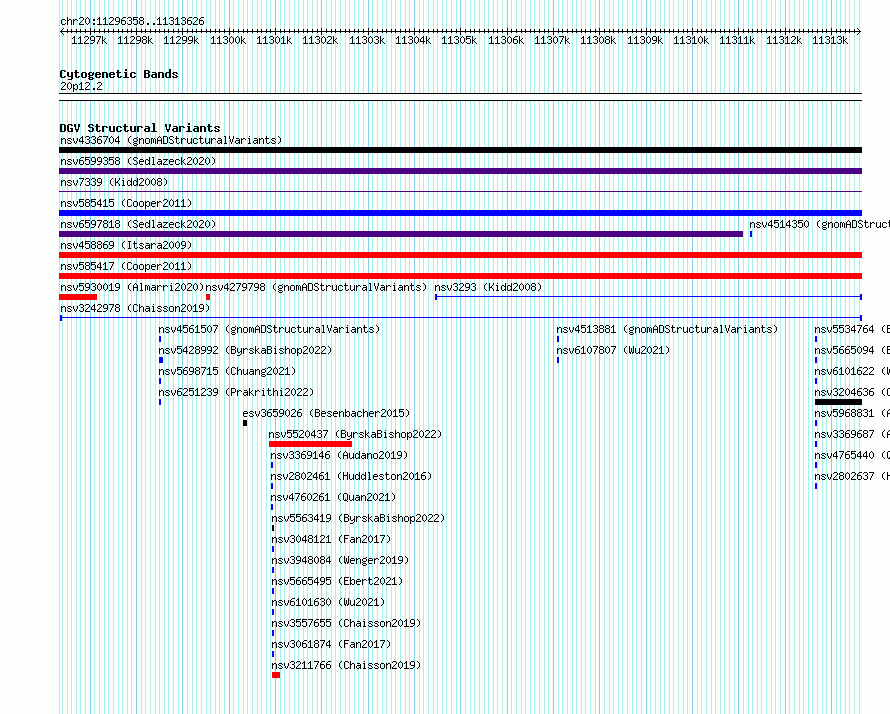Click the nsv4336704 gnomADStructuralVariants label
The width and height of the screenshot is (890, 714).
[x=171, y=140]
